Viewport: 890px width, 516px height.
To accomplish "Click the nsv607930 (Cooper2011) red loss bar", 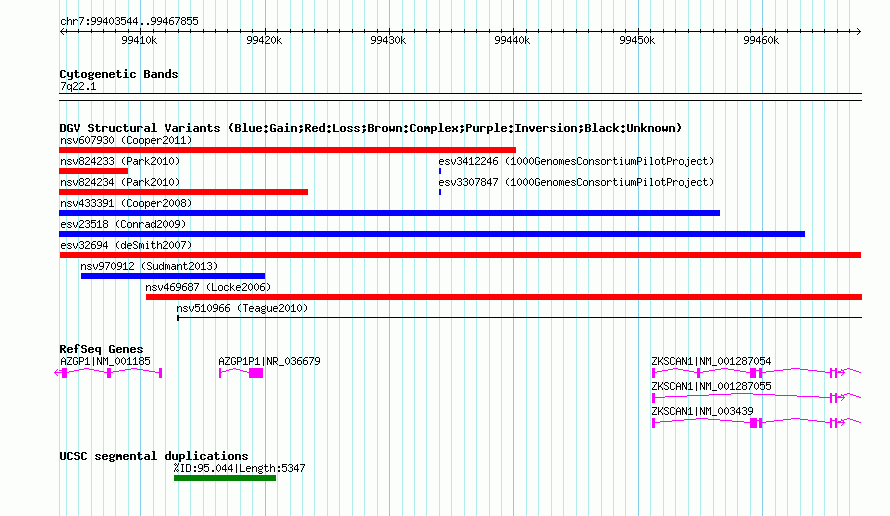I will coord(287,150).
